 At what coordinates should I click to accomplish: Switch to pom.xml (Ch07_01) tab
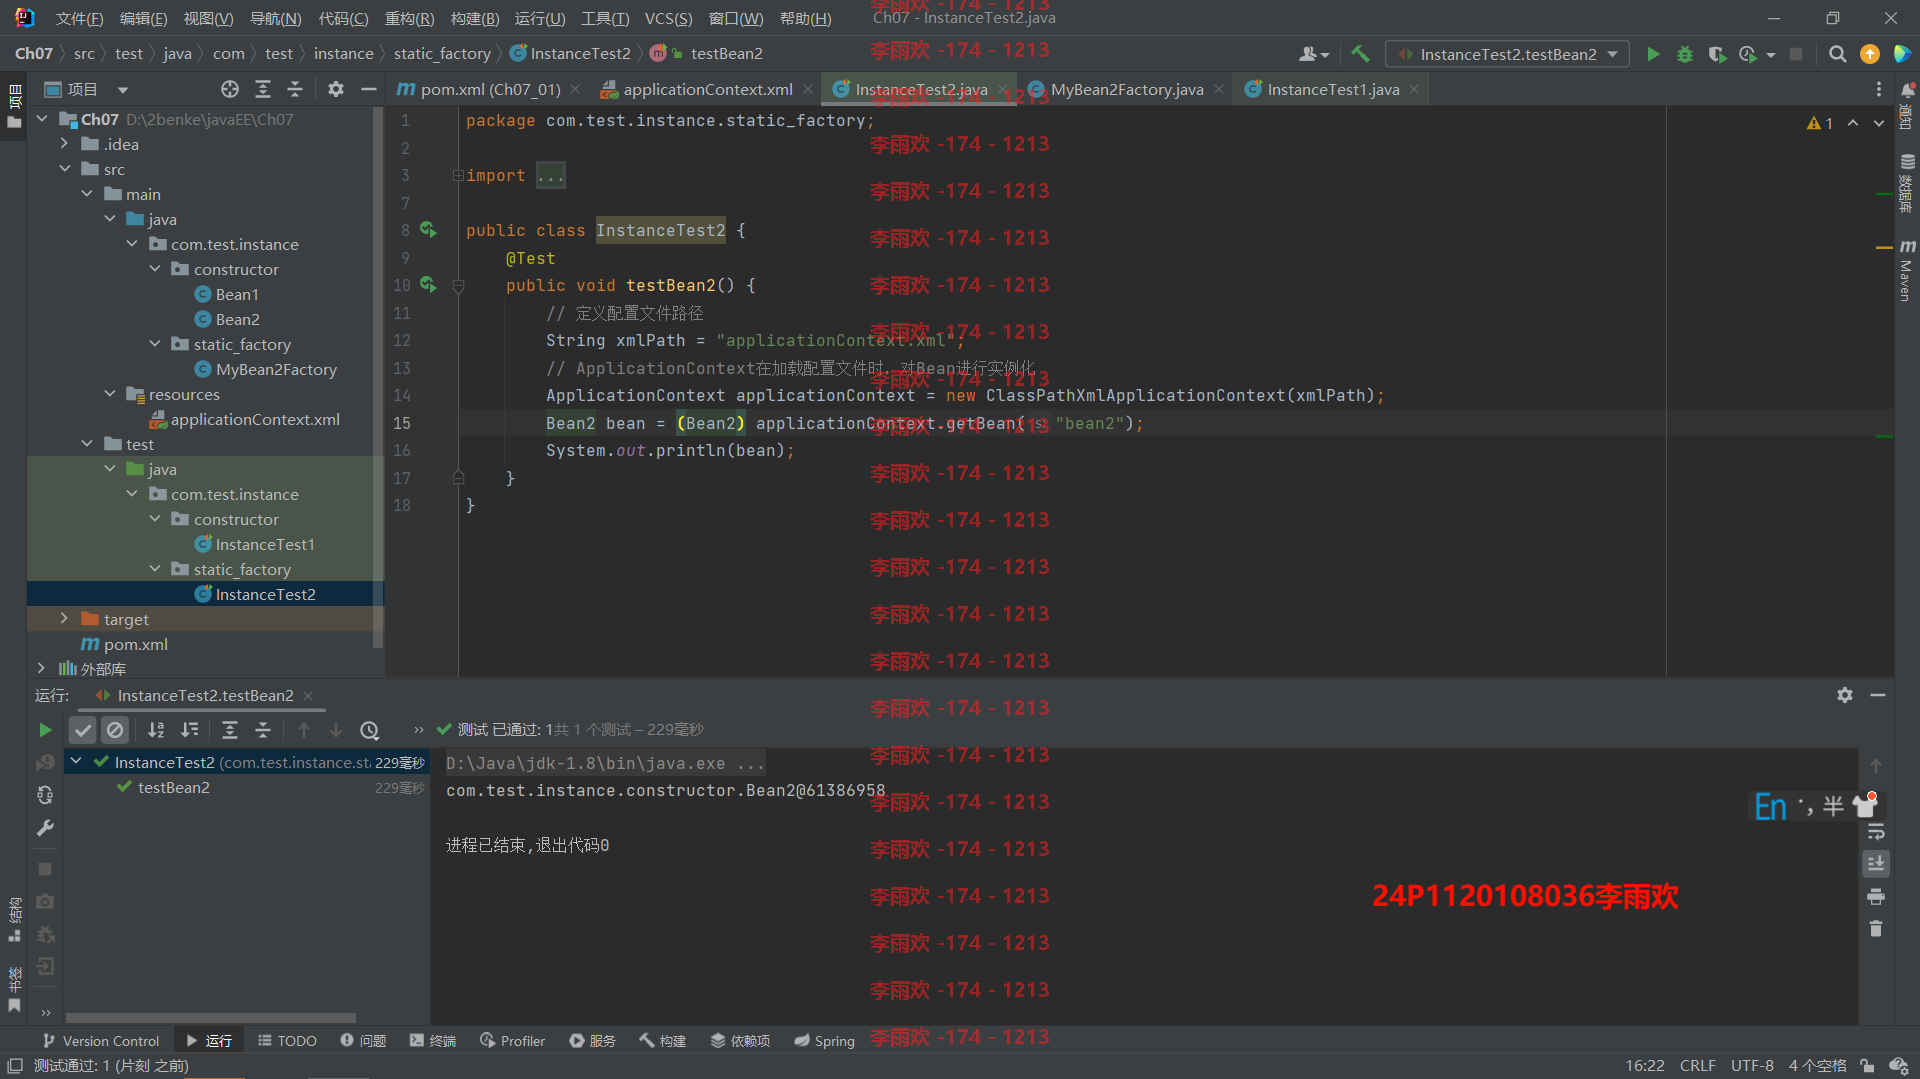point(490,89)
